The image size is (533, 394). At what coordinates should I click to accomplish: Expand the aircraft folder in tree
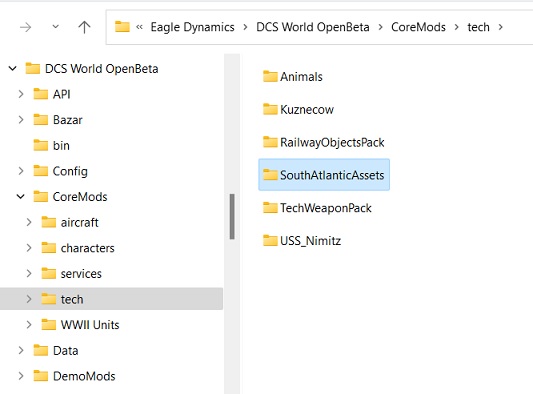29,222
